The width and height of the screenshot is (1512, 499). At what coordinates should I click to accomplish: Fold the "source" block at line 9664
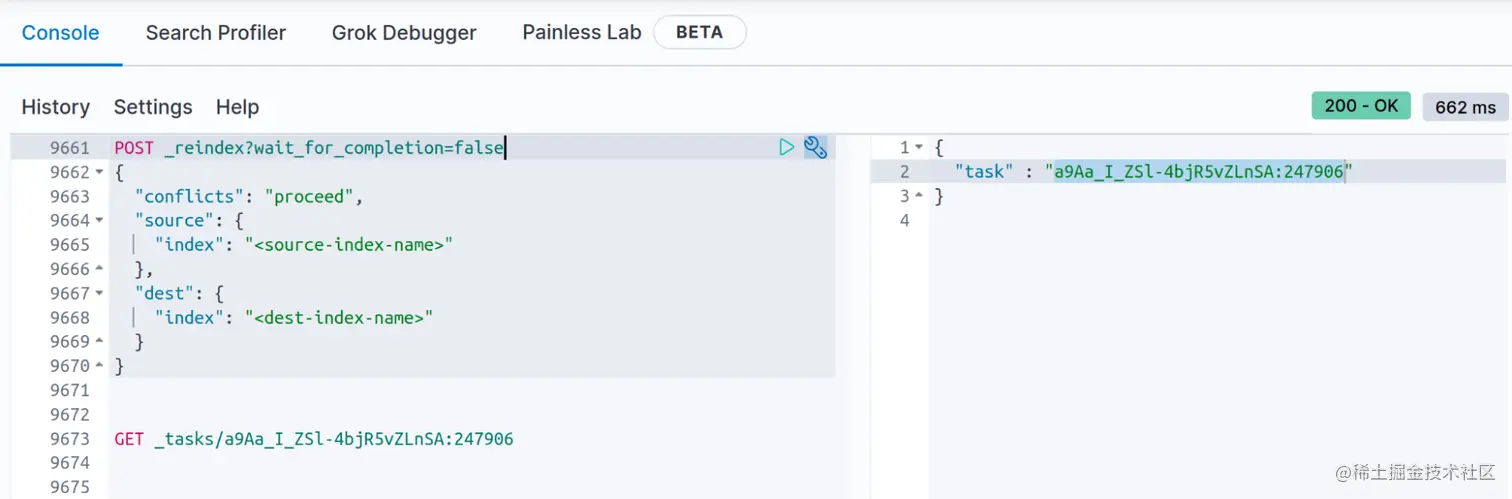click(x=99, y=221)
